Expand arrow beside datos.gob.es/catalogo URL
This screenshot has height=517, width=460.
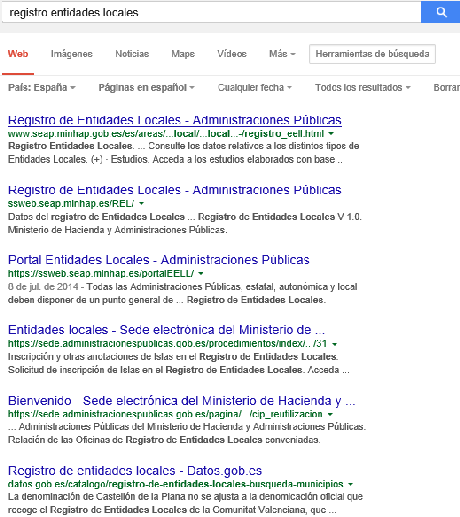click(350, 484)
